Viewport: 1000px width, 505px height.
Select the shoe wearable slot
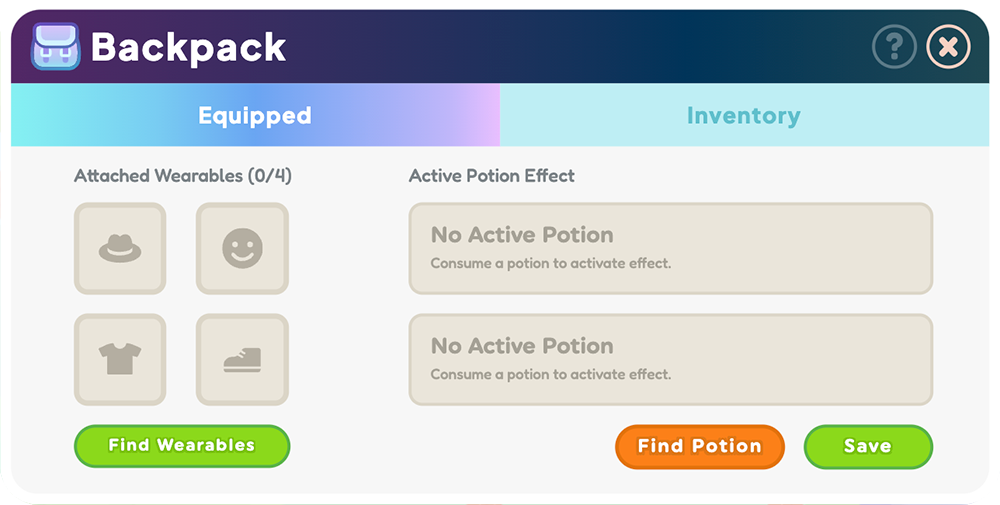[x=242, y=360]
